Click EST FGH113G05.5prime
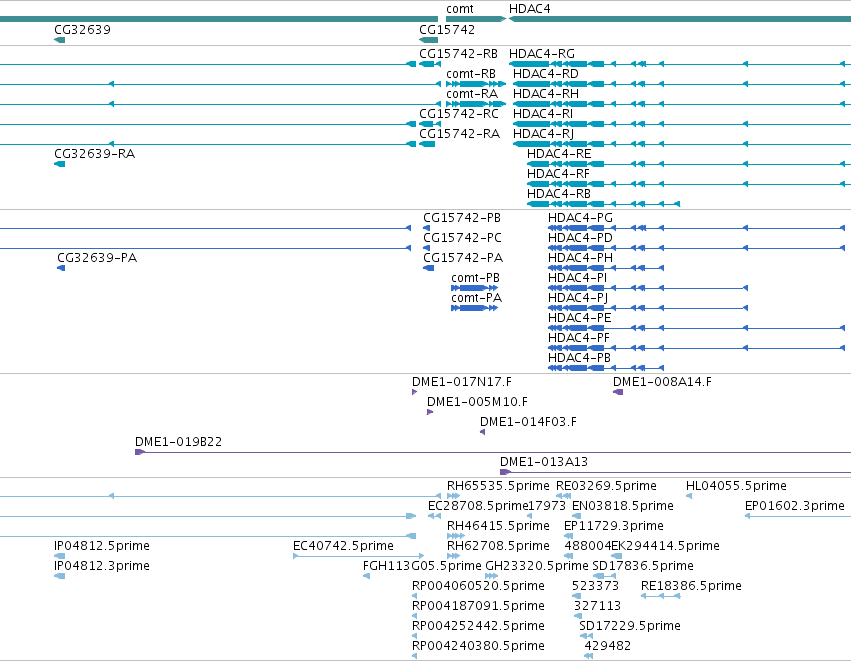851x661 pixels. click(x=422, y=567)
